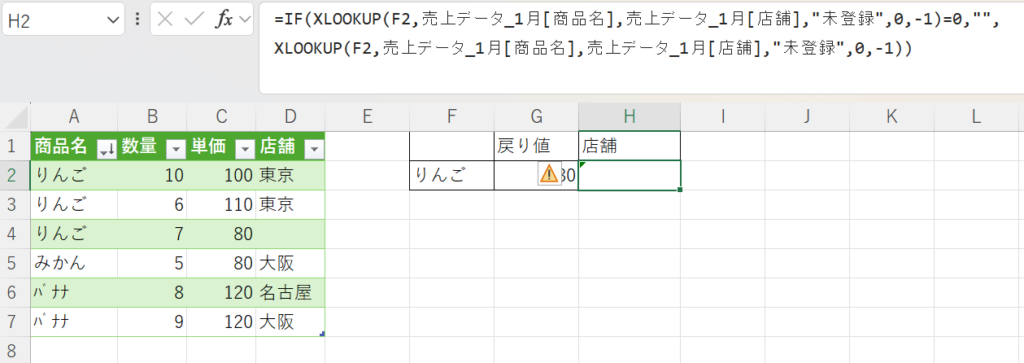Viewport: 1024px width, 363px height.
Task: Select row 7 header
Action: [x=14, y=322]
